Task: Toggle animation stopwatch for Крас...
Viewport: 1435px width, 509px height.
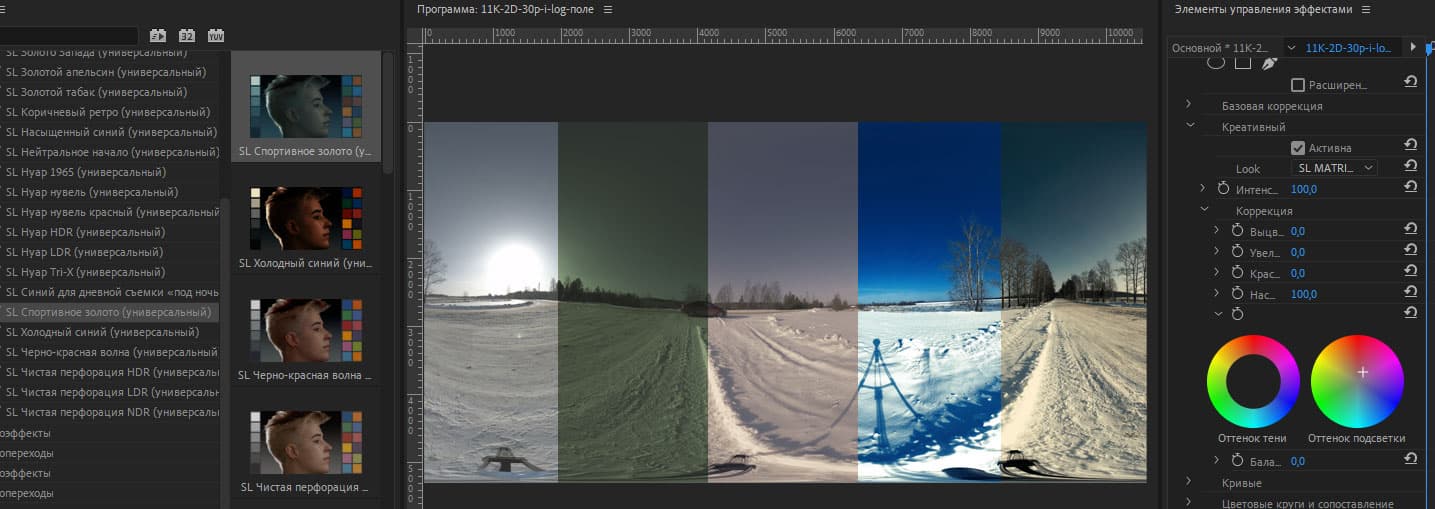Action: point(1238,273)
